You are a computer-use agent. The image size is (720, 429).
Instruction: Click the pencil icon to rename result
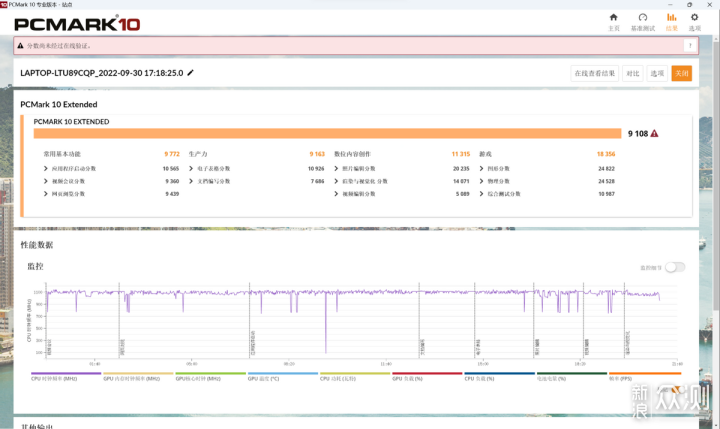point(191,73)
